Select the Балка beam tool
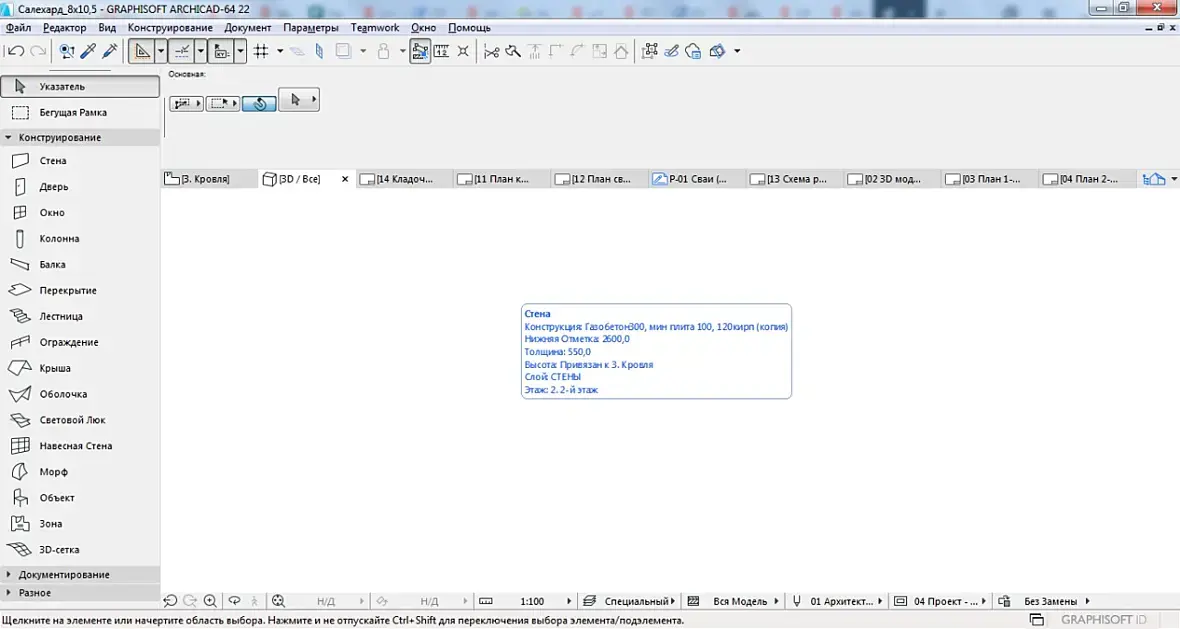Viewport: 1180px width, 629px height. pos(80,264)
